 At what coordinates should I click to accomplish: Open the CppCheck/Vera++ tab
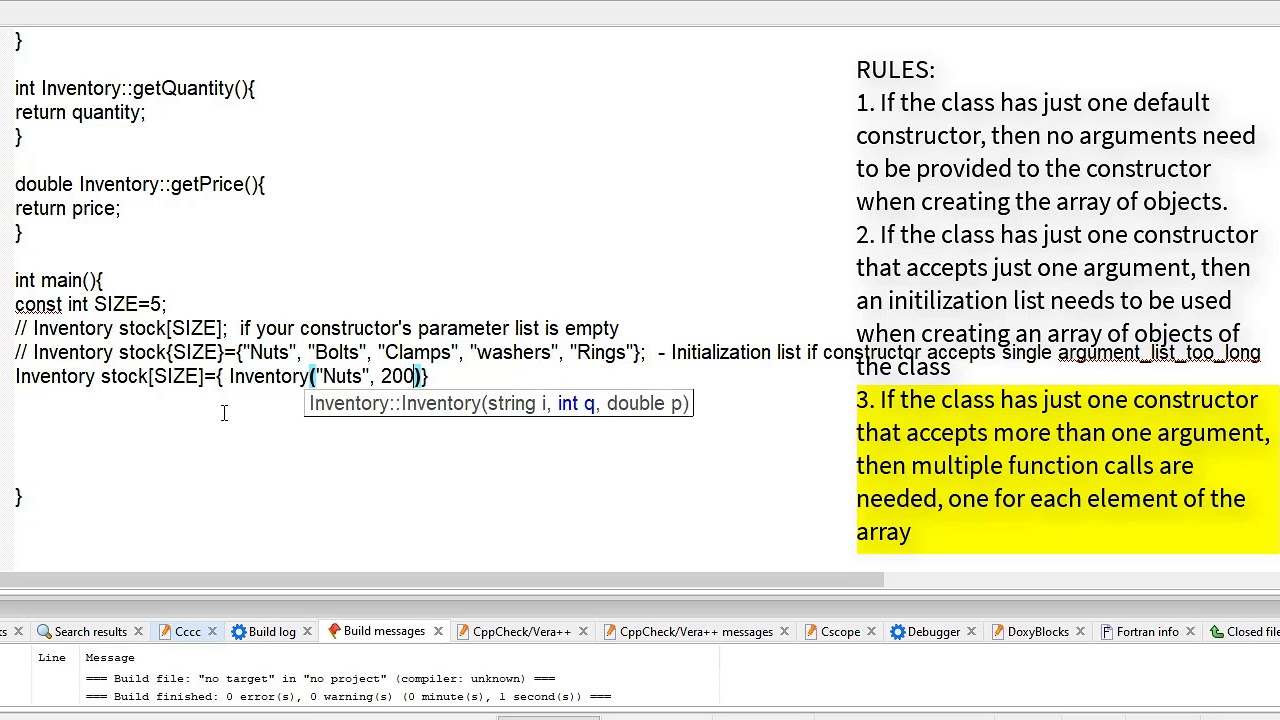click(521, 632)
